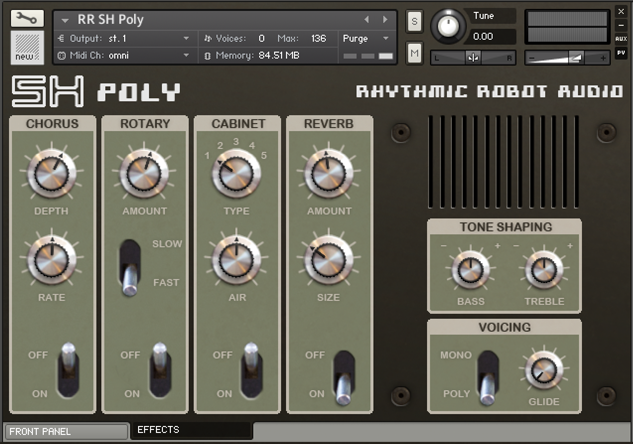
Task: Click the Cabinet type number 3 label
Action: click(x=236, y=142)
